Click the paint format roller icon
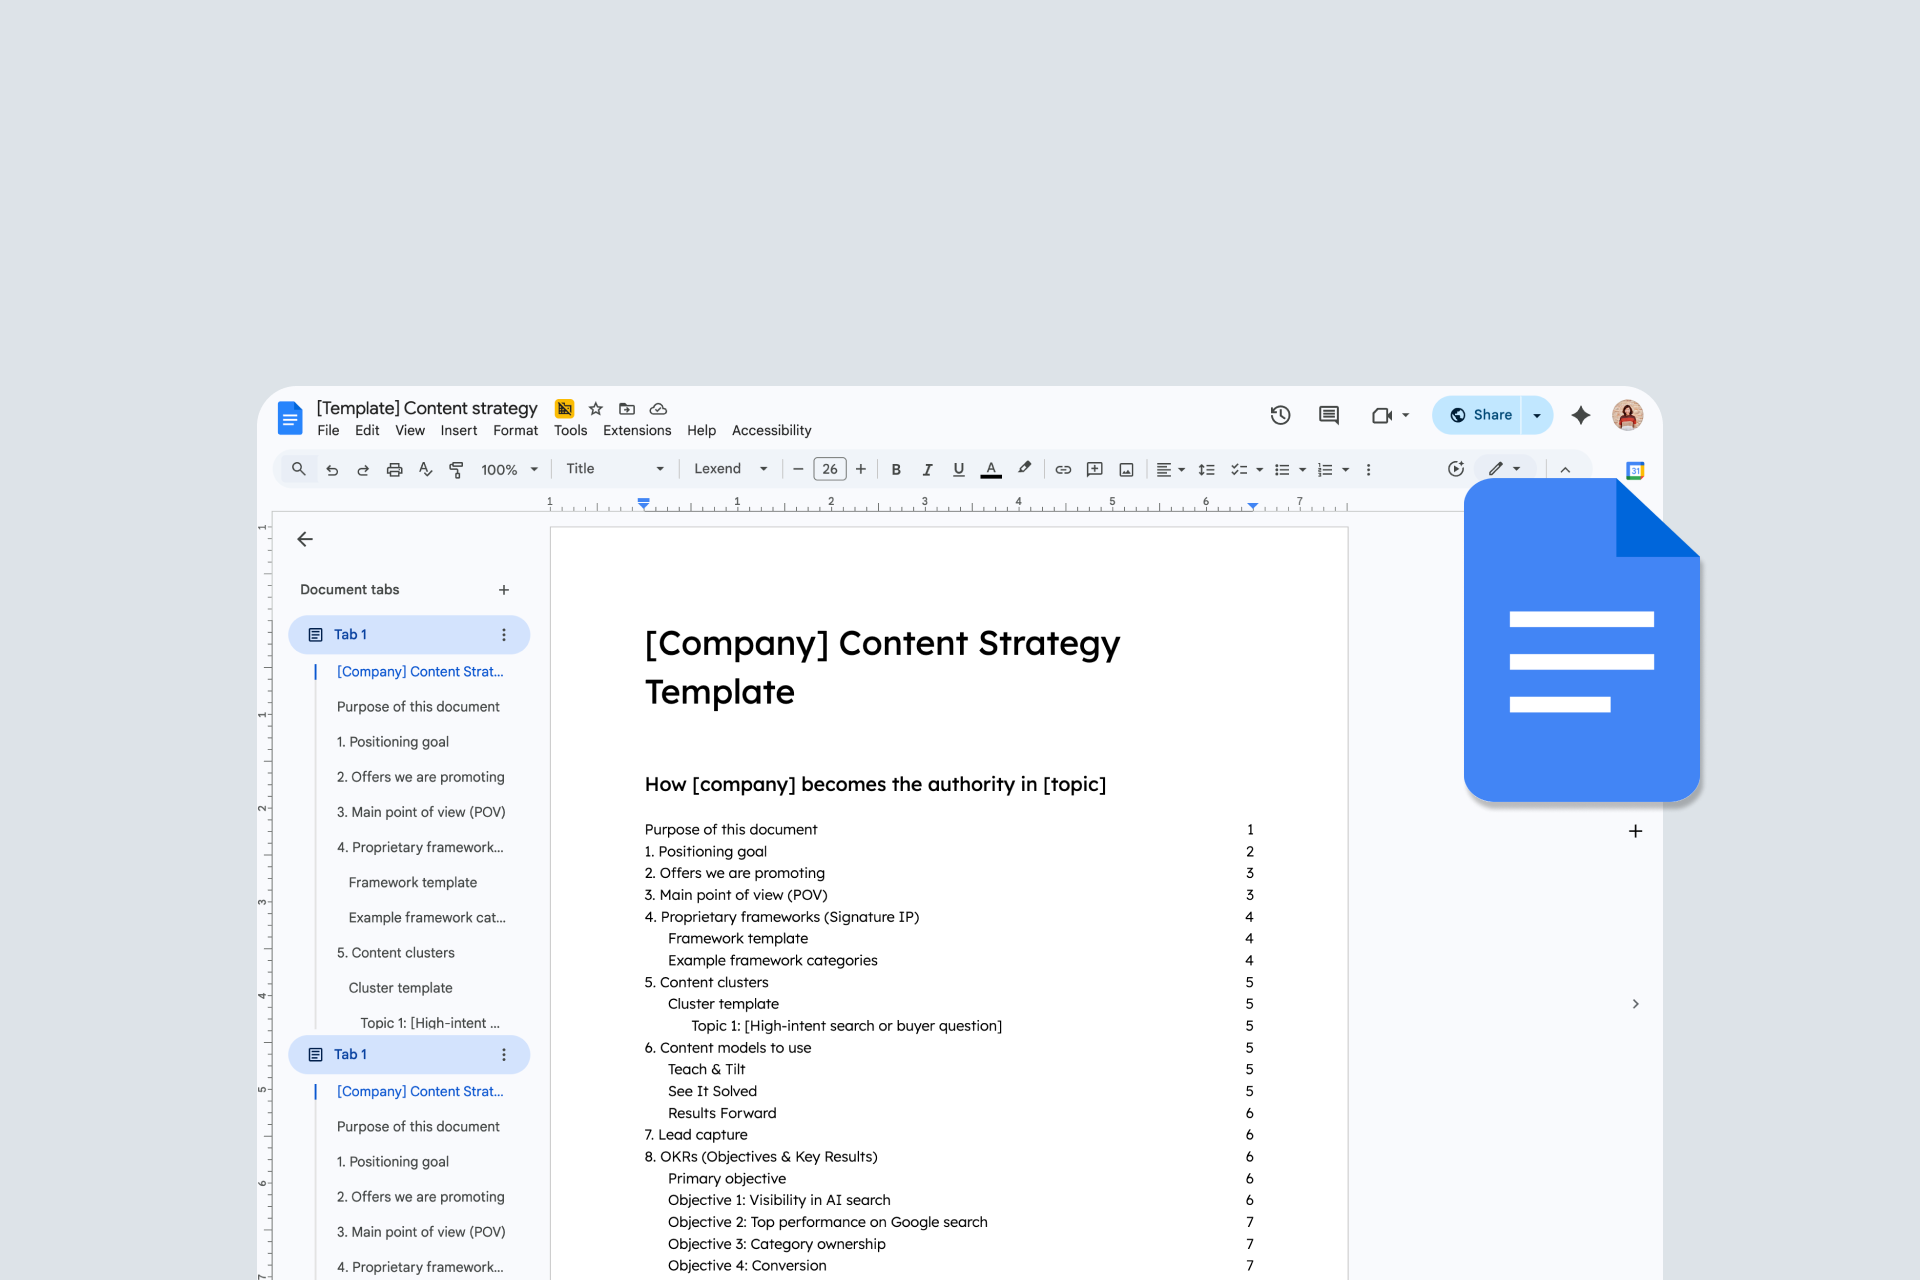 click(x=456, y=469)
